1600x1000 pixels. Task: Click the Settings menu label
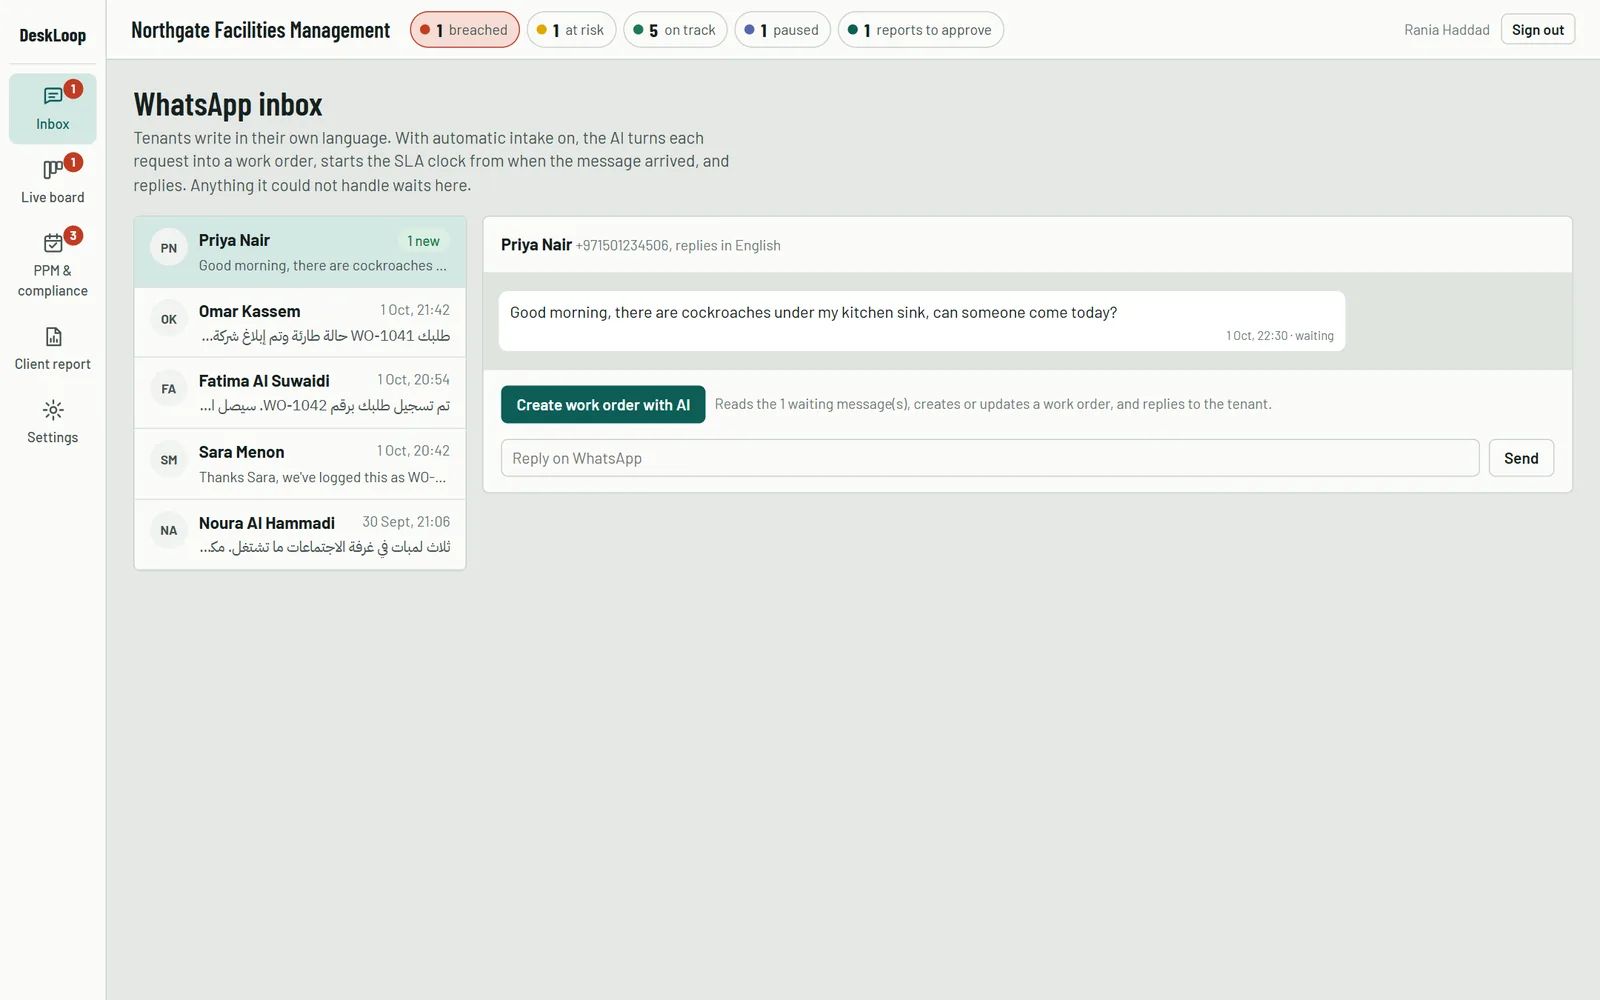tap(53, 437)
